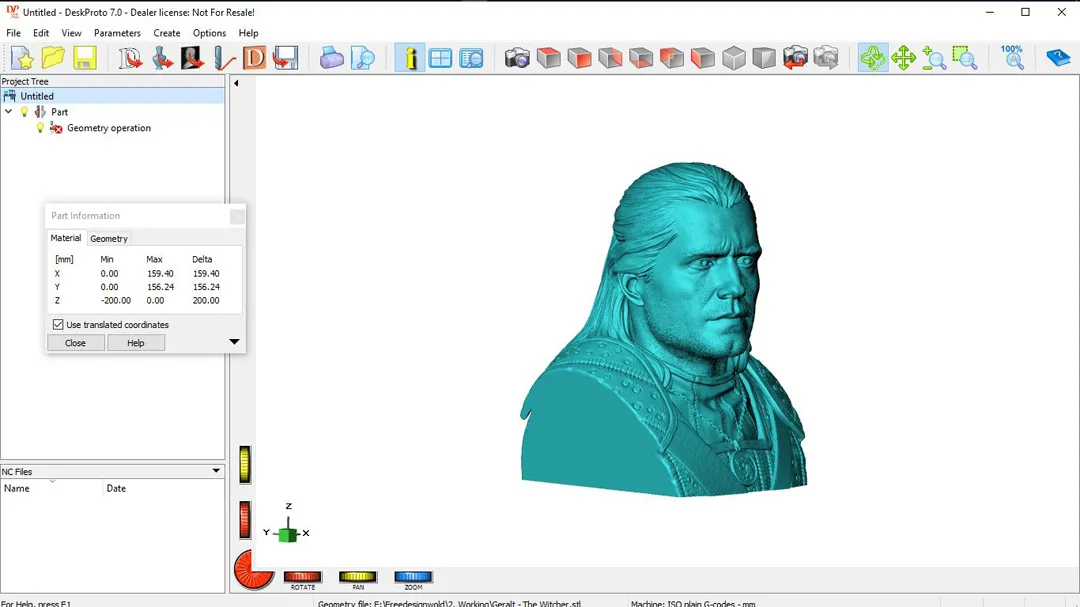
Task: Dismiss Part Information with its title-bar X
Action: click(x=237, y=216)
